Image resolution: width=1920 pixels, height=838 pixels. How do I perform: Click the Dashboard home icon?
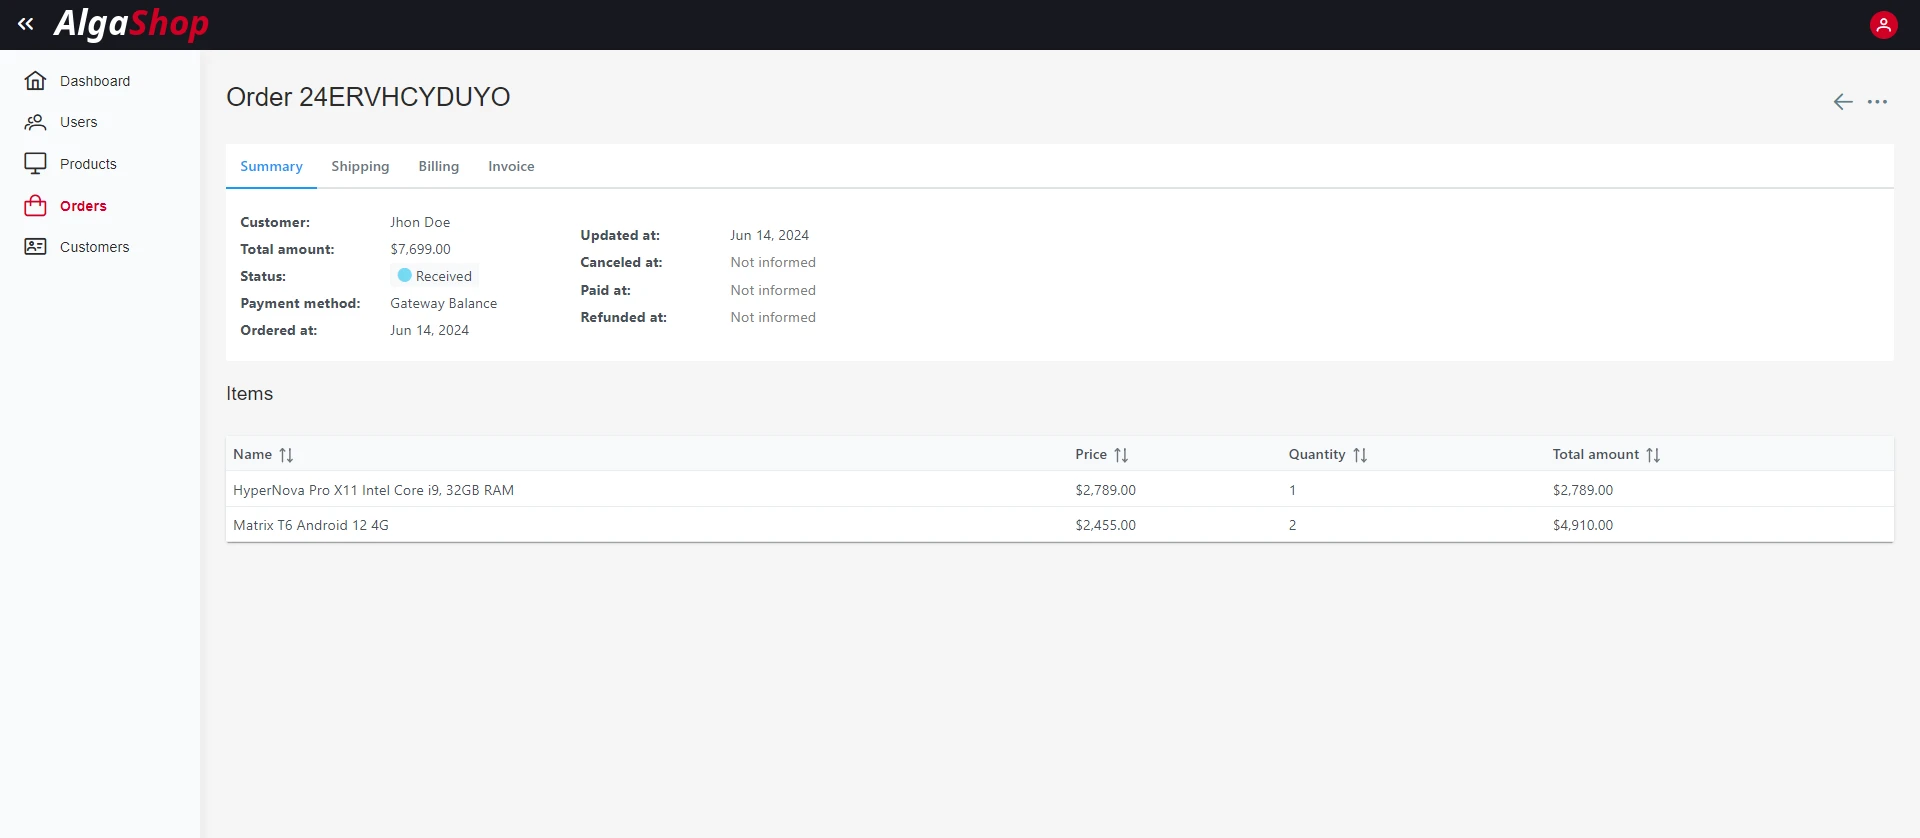click(35, 81)
